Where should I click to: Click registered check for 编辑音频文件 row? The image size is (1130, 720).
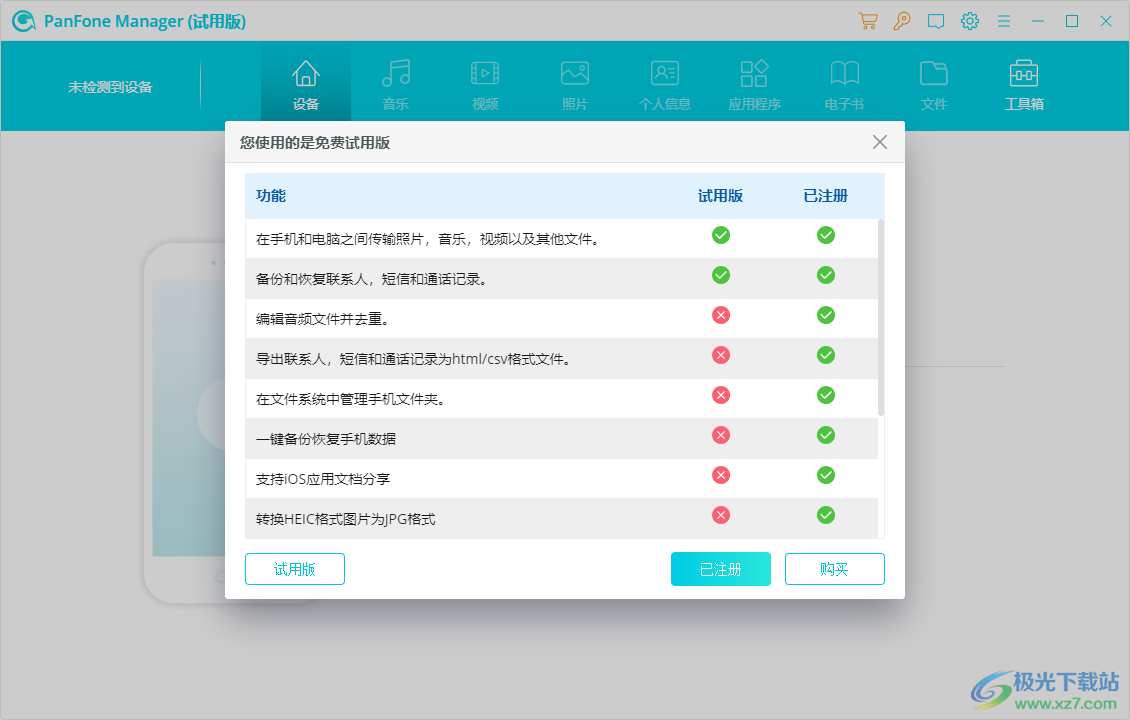click(x=826, y=315)
